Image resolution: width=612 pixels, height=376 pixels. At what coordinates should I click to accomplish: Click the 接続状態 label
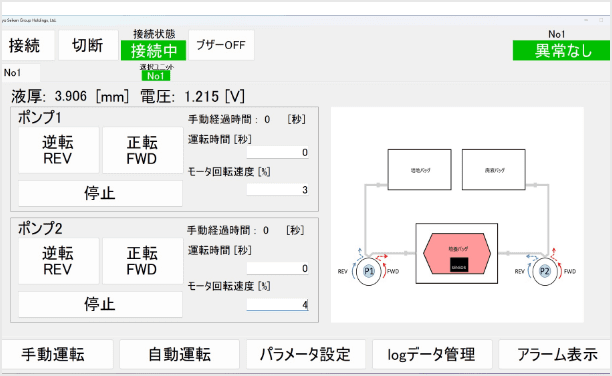tap(154, 34)
